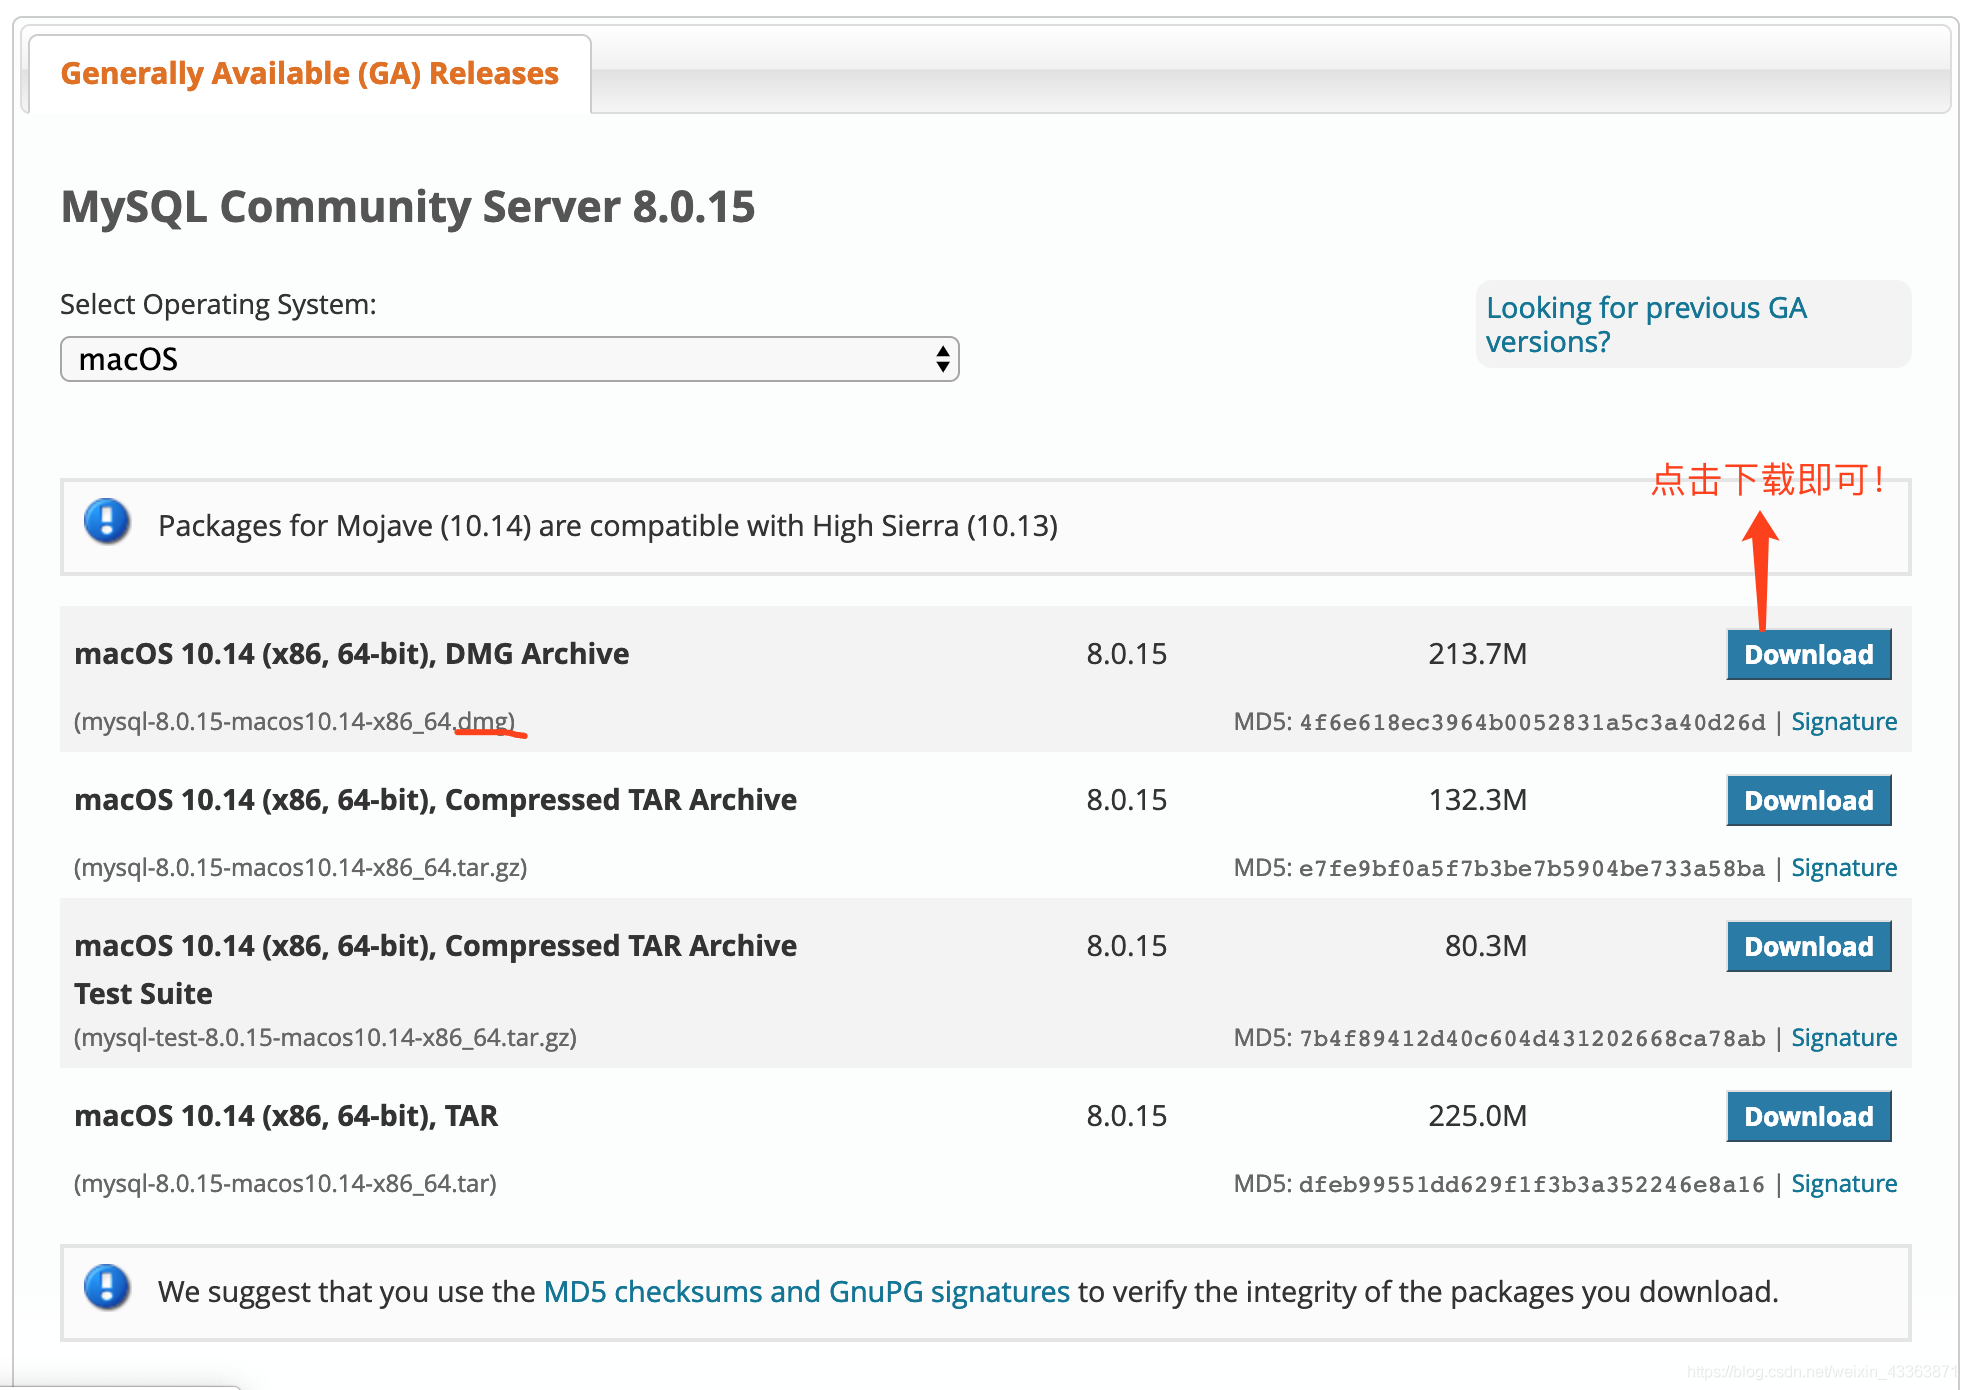Download the Compressed TAR Archive Test Suite
The width and height of the screenshot is (1966, 1390).
(x=1808, y=946)
